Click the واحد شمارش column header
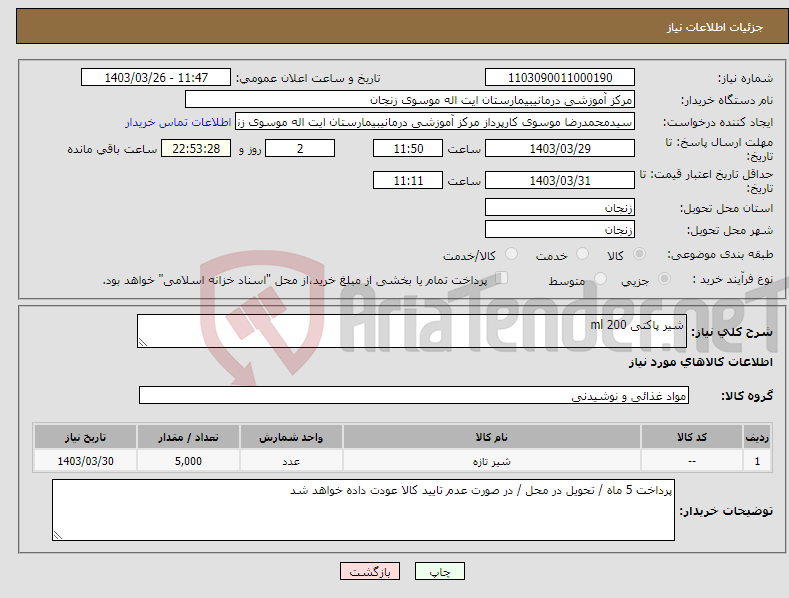The height and width of the screenshot is (598, 789). coord(291,437)
